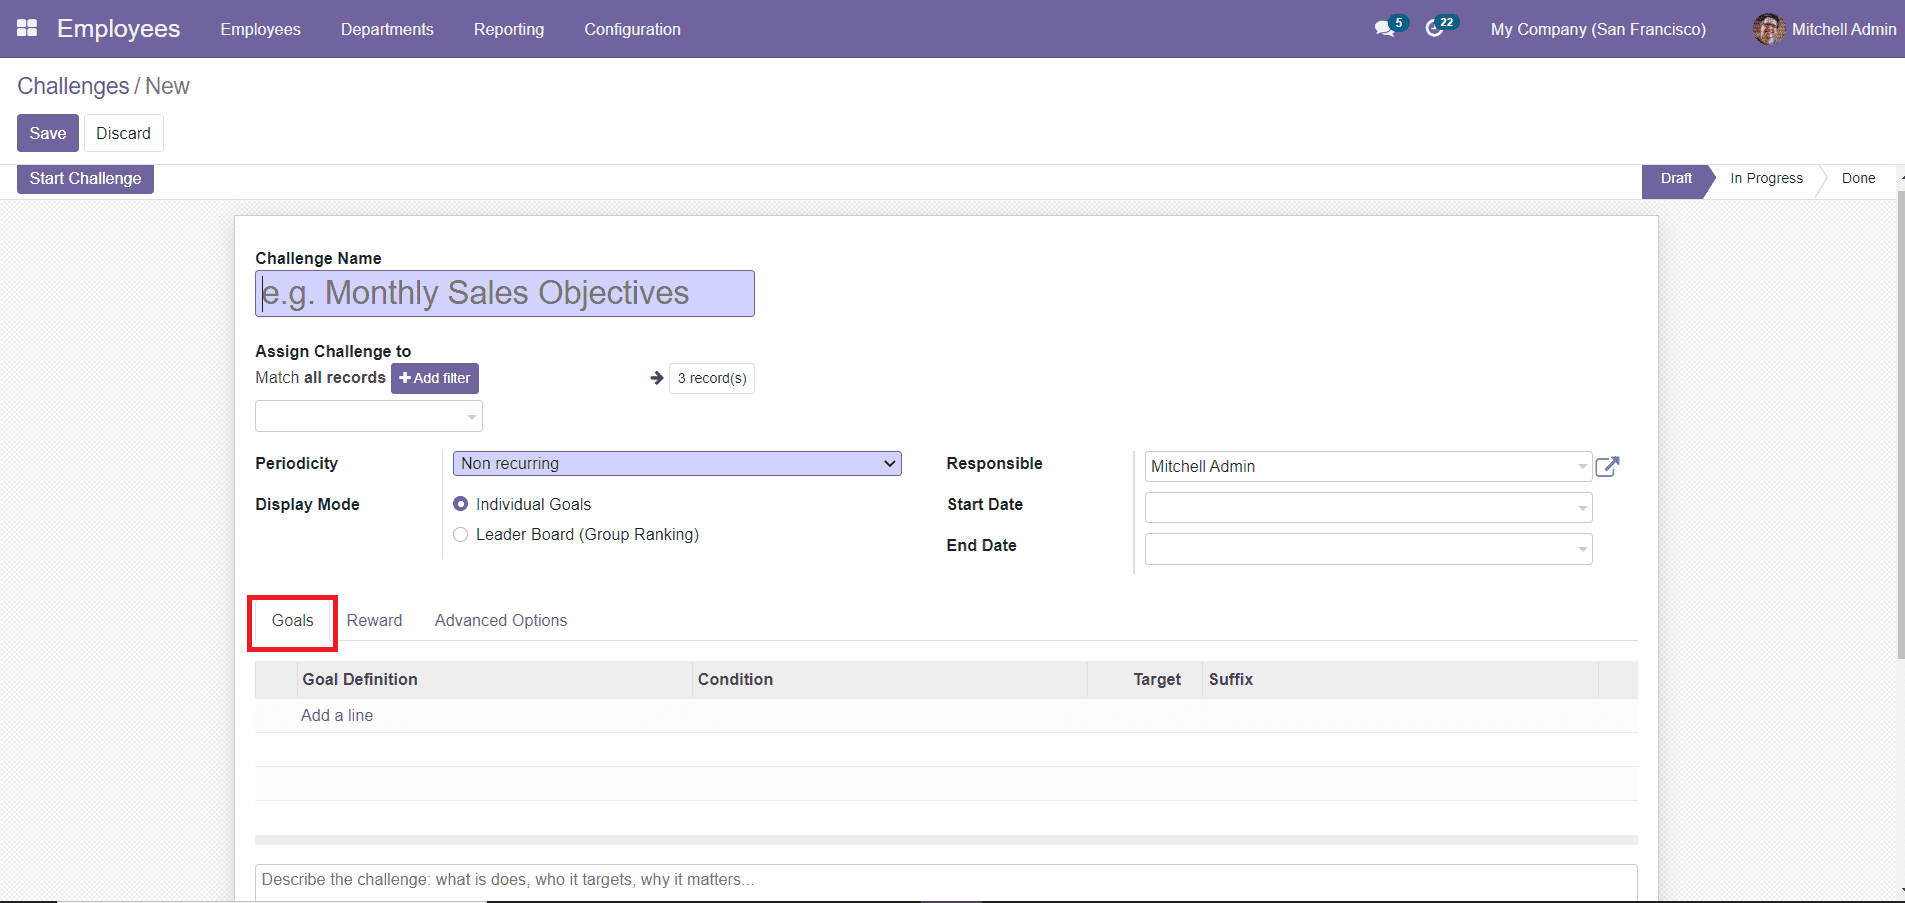Open the Start Date picker
Image resolution: width=1905 pixels, height=903 pixels.
1367,507
